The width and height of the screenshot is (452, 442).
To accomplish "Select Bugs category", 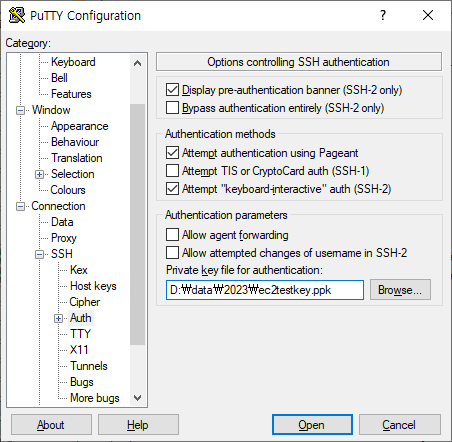I will [82, 382].
